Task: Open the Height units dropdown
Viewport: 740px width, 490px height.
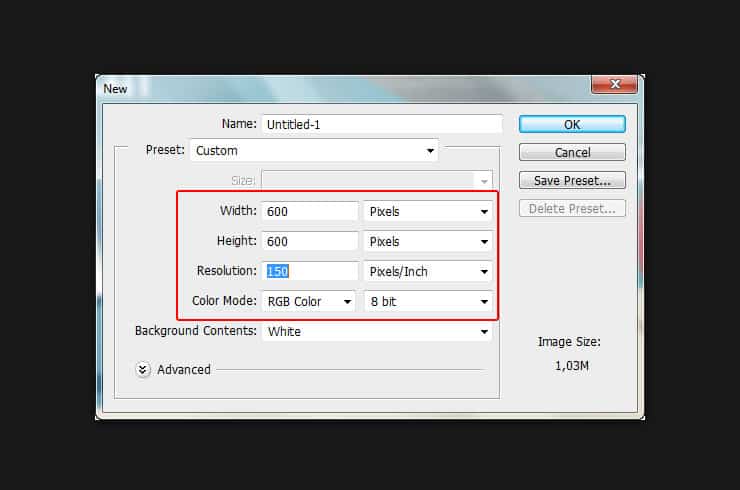Action: 428,241
